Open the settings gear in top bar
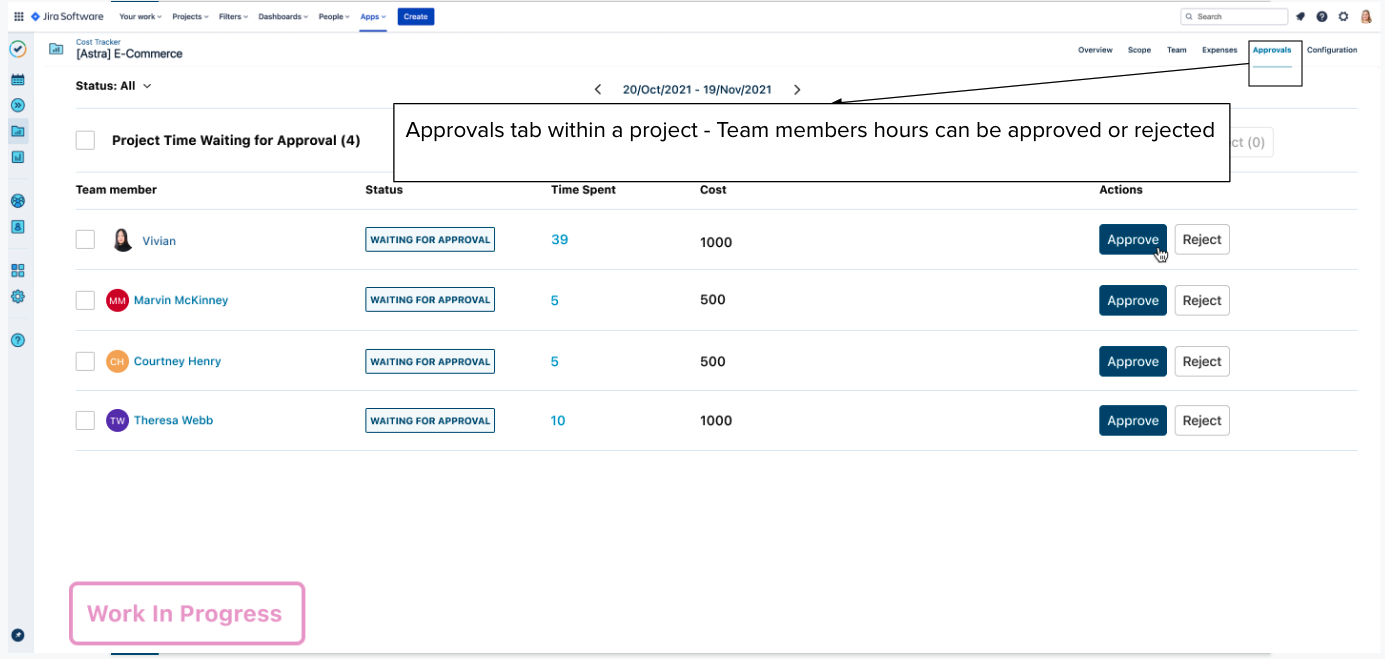 point(1343,17)
